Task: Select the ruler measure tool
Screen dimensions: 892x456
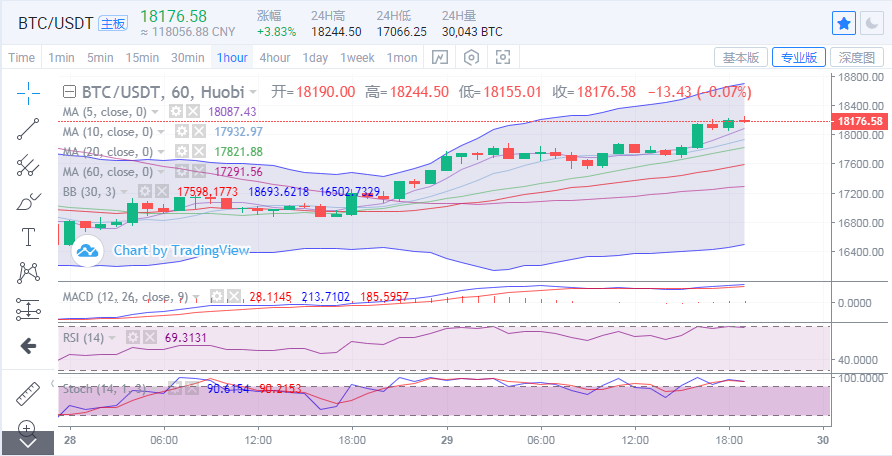Action: (28, 393)
